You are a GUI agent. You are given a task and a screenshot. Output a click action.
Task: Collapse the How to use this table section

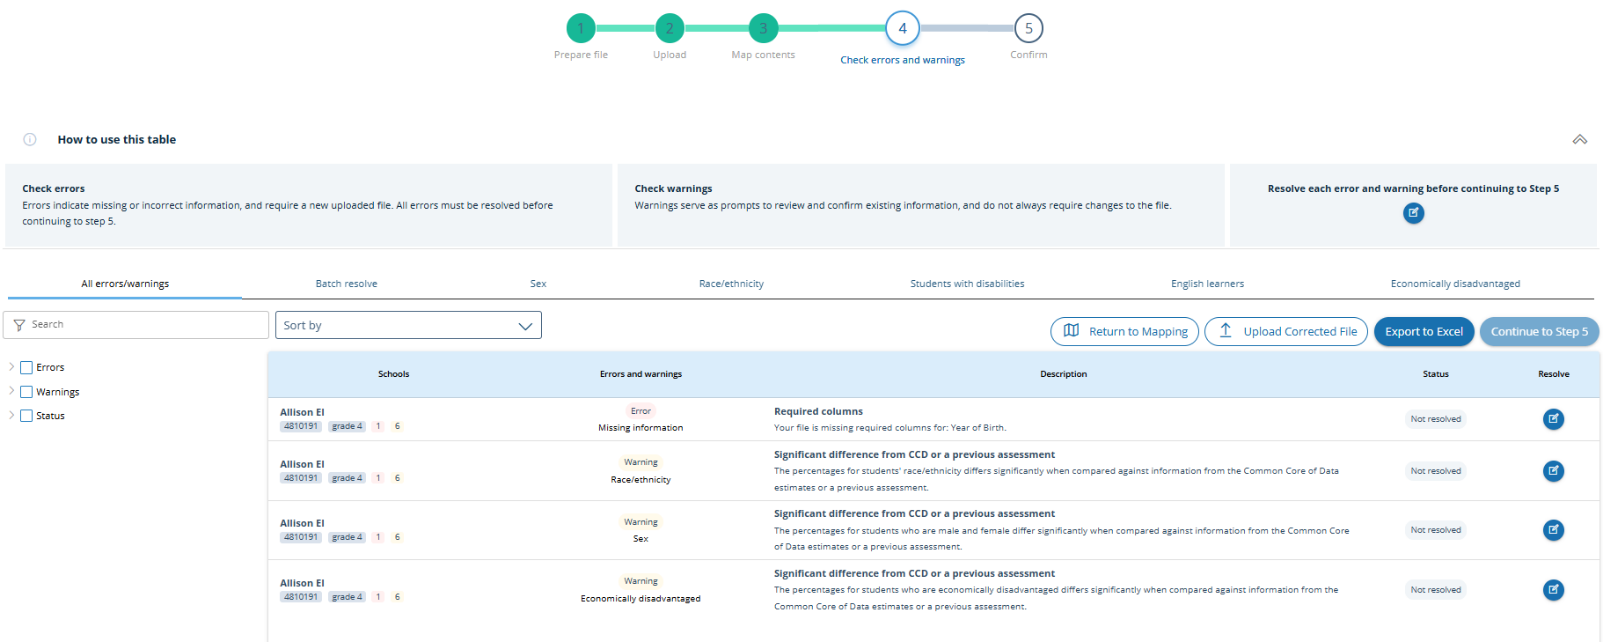coord(1579,140)
